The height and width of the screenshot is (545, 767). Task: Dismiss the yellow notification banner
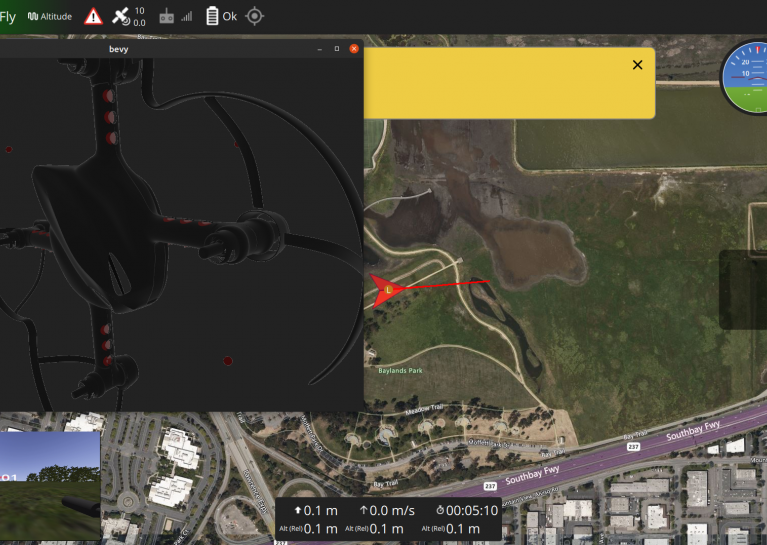637,65
